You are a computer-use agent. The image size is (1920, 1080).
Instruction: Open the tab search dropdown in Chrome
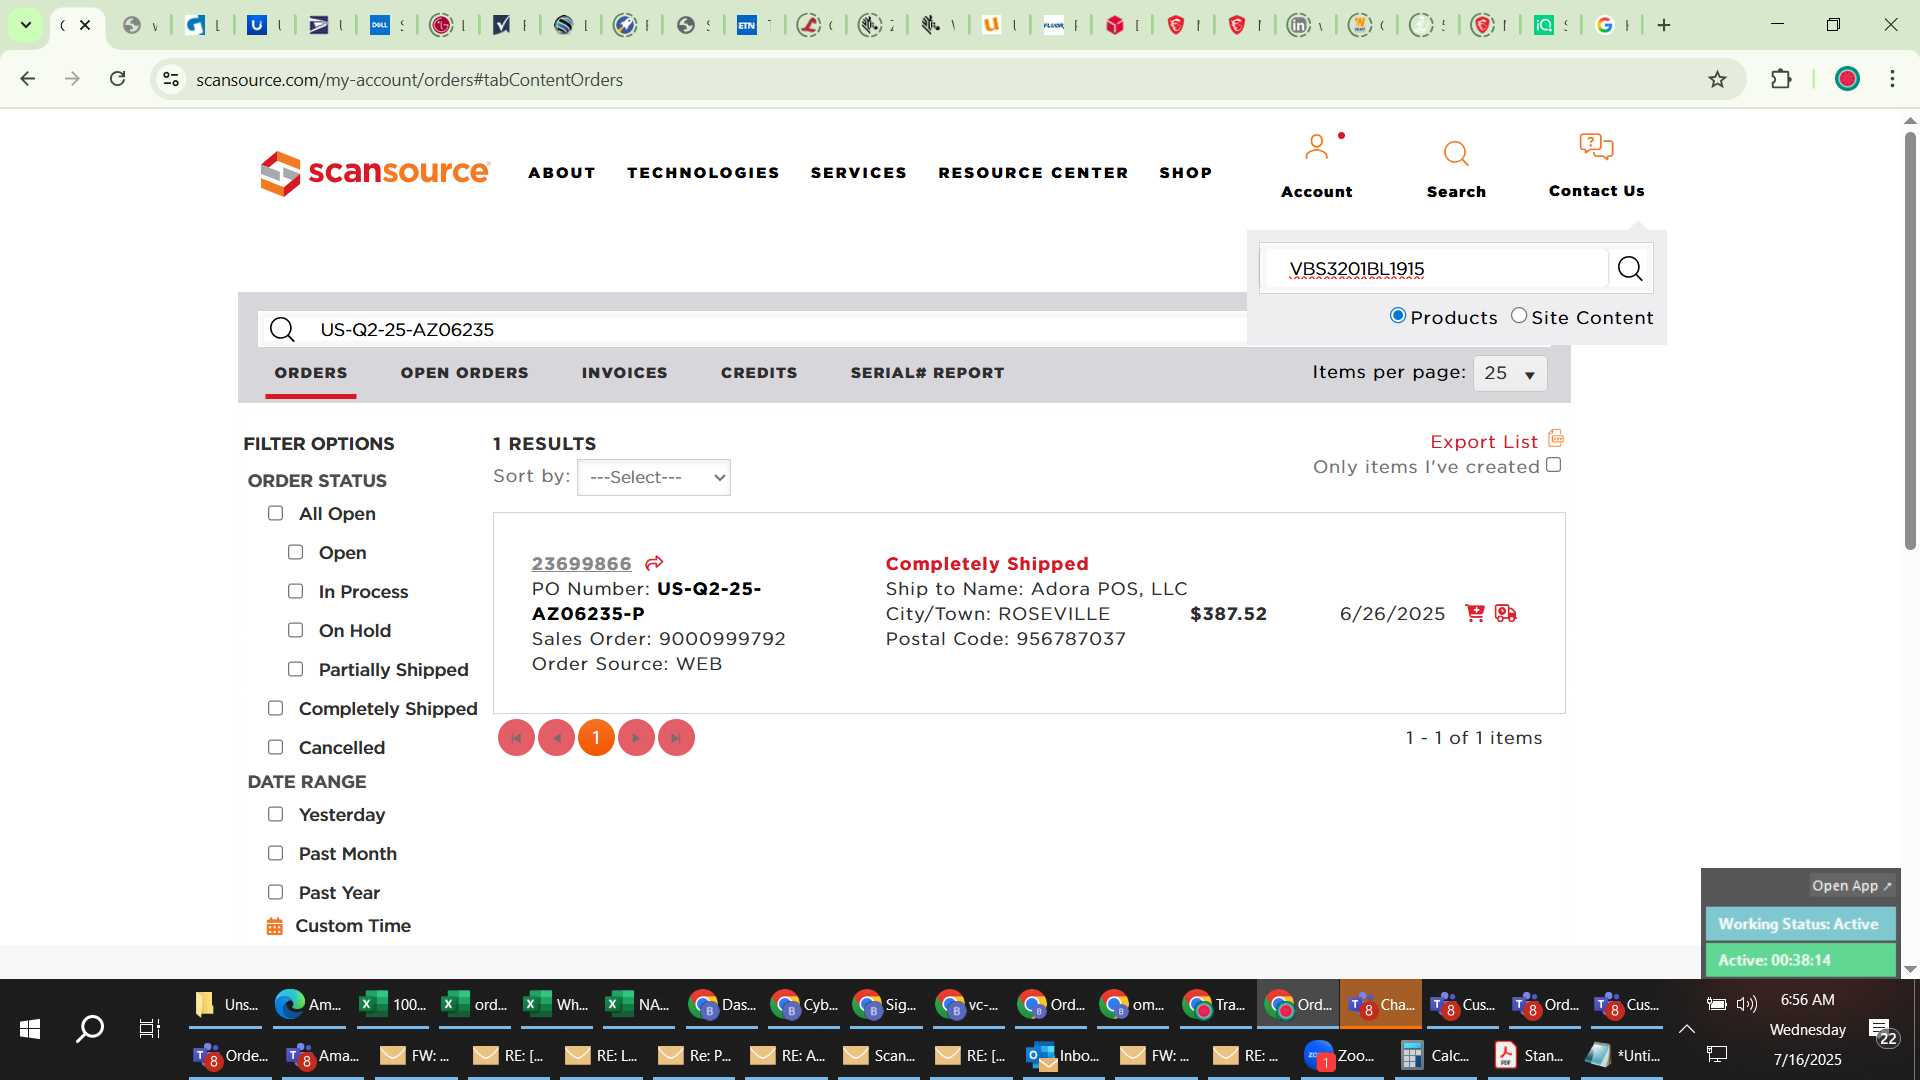[x=26, y=25]
